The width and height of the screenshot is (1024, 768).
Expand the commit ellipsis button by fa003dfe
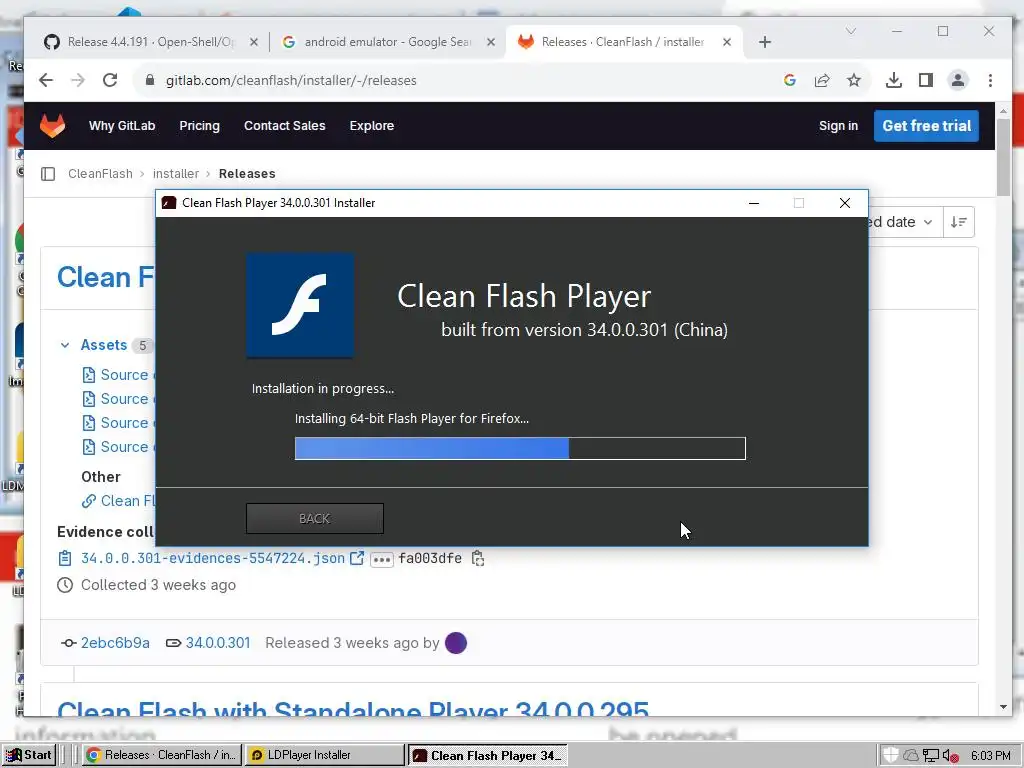382,560
